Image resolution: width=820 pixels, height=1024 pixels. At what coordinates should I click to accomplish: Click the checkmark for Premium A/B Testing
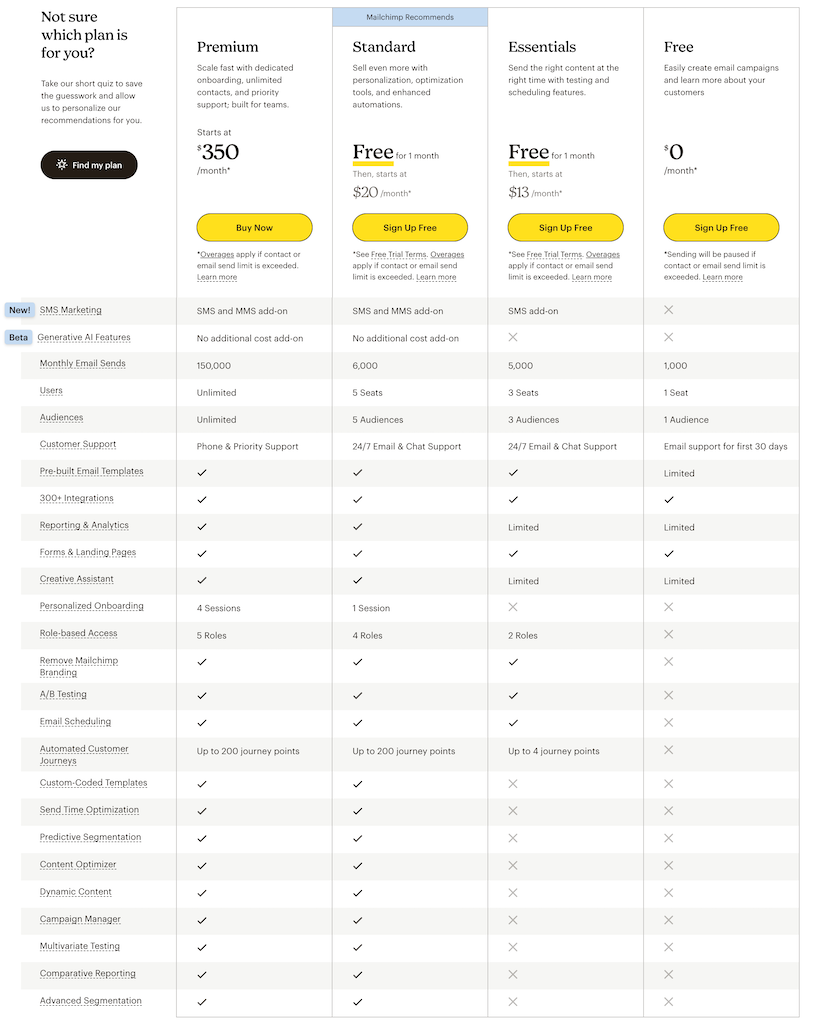point(201,694)
